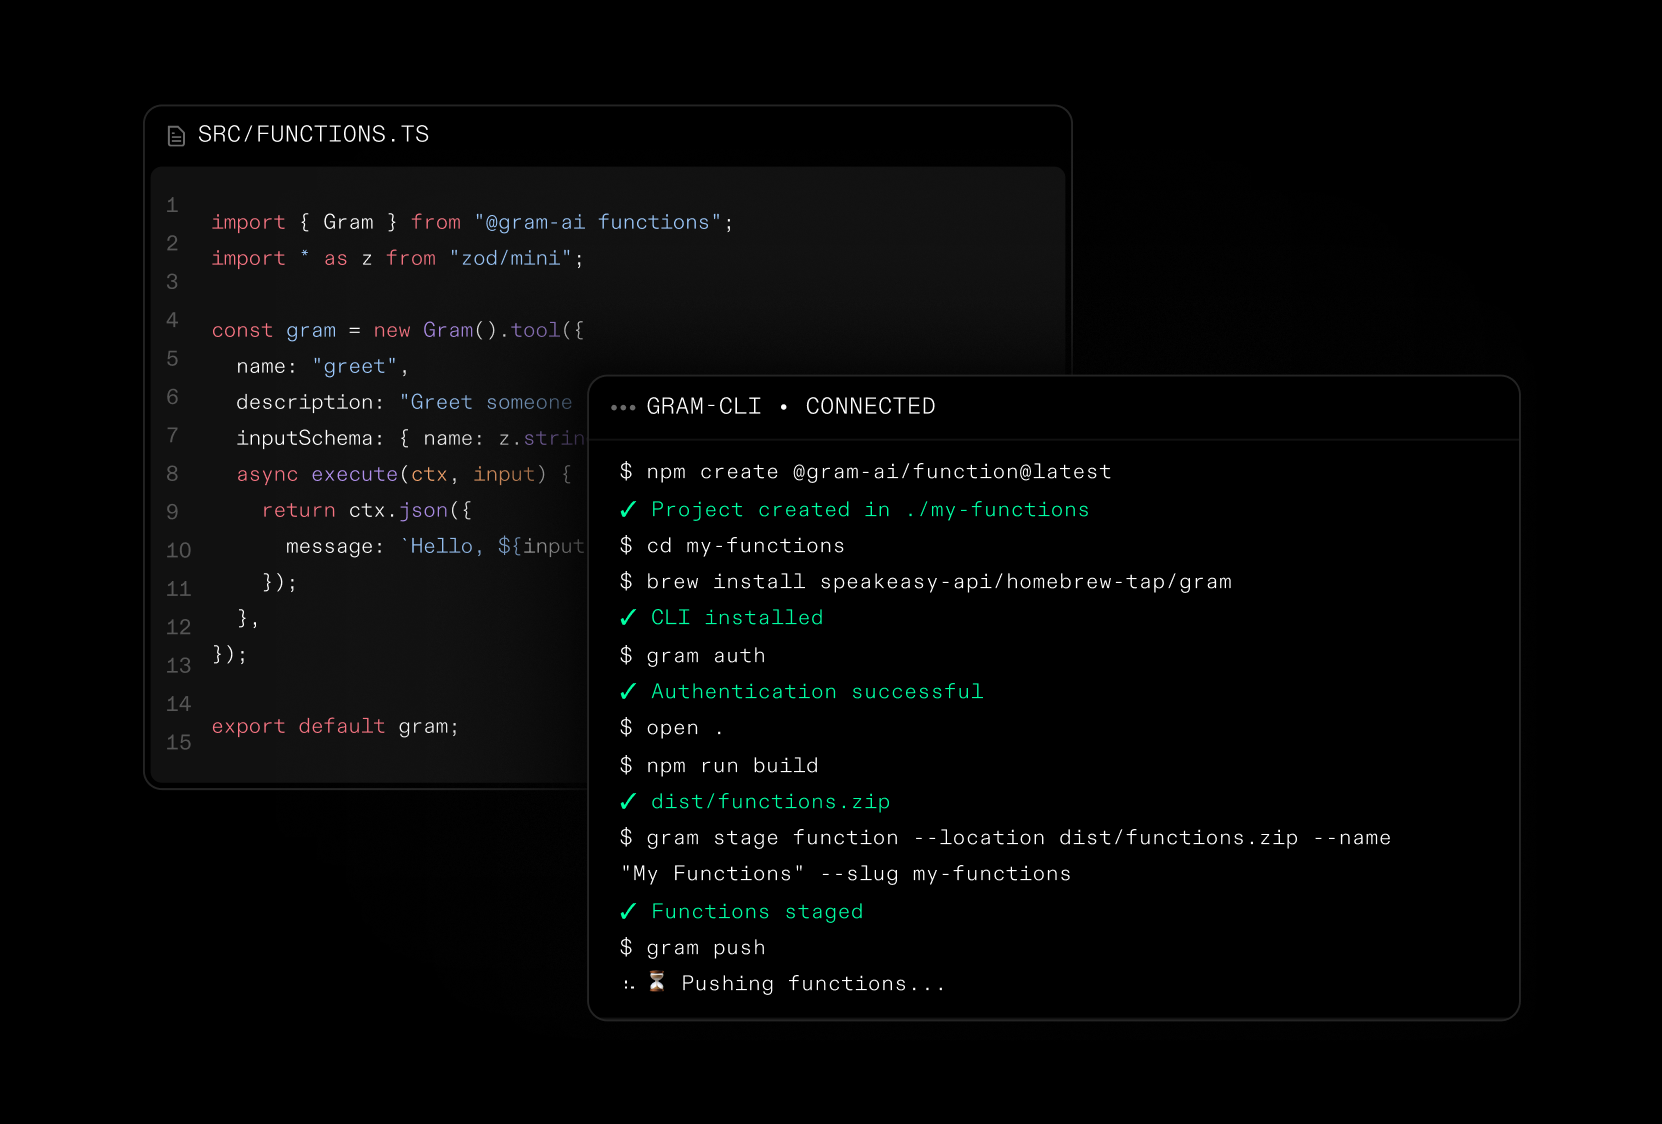Open the three-dot menu in the GRAM-CLI header
Viewport: 1662px width, 1124px height.
pyautogui.click(x=623, y=407)
